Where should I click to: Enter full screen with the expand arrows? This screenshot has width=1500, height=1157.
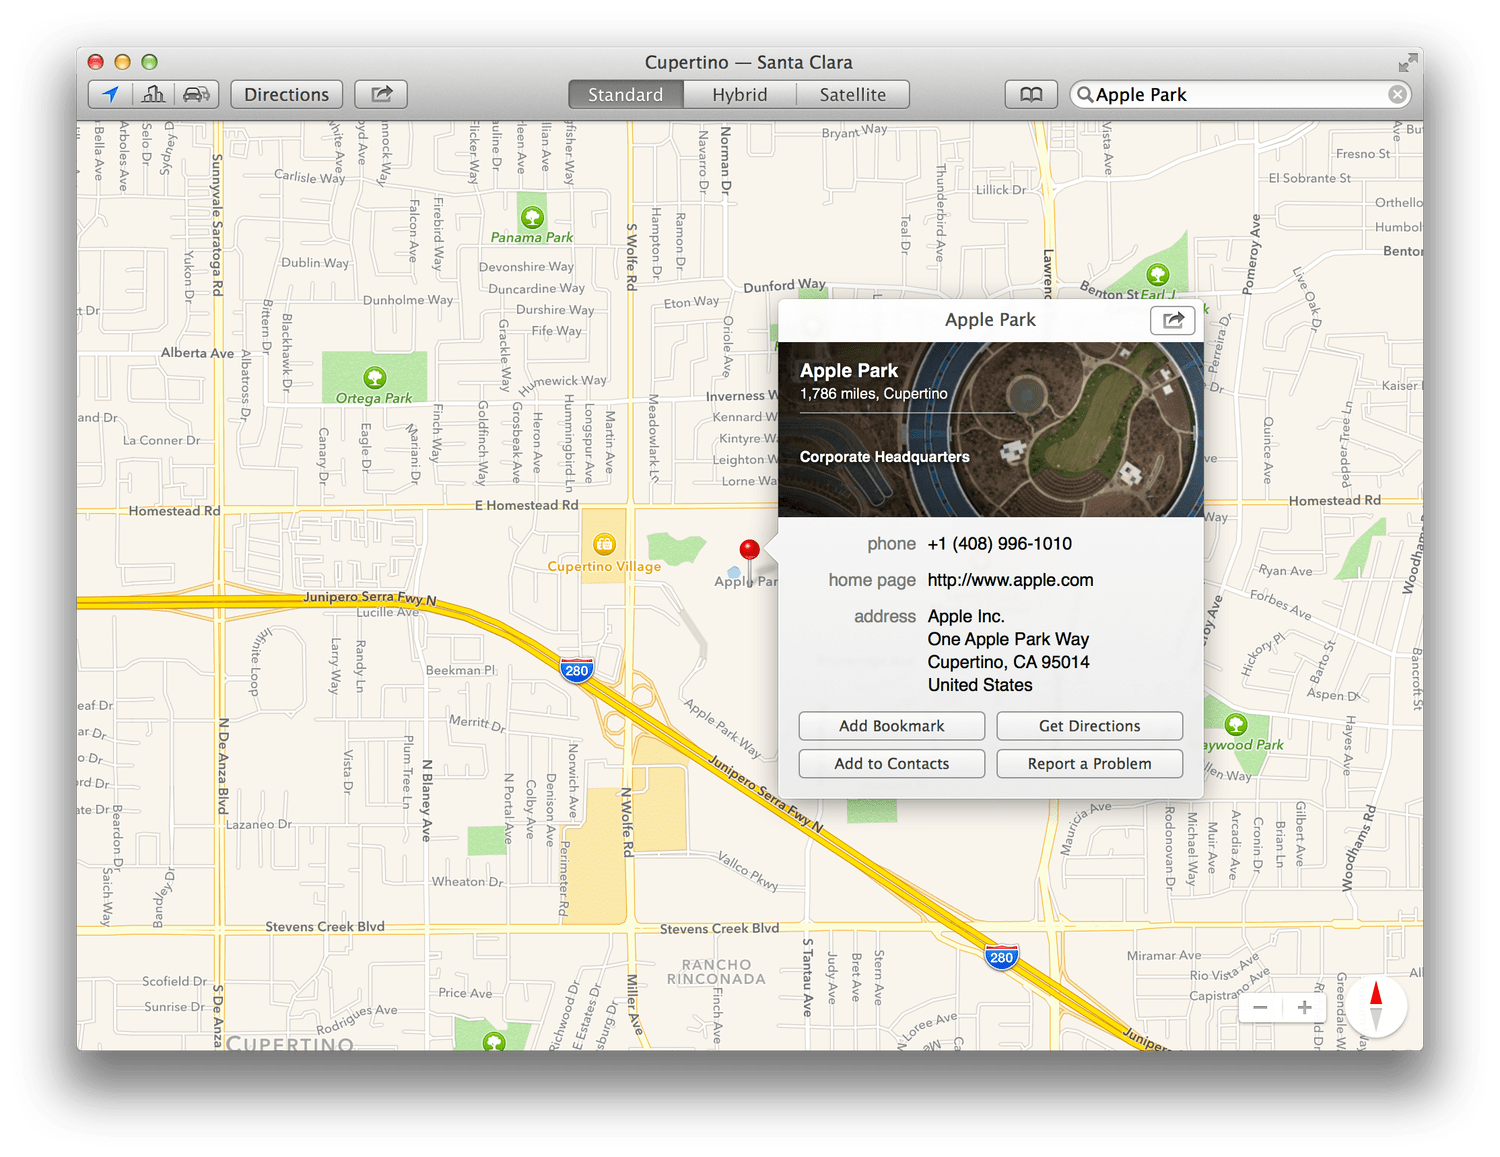[x=1408, y=63]
